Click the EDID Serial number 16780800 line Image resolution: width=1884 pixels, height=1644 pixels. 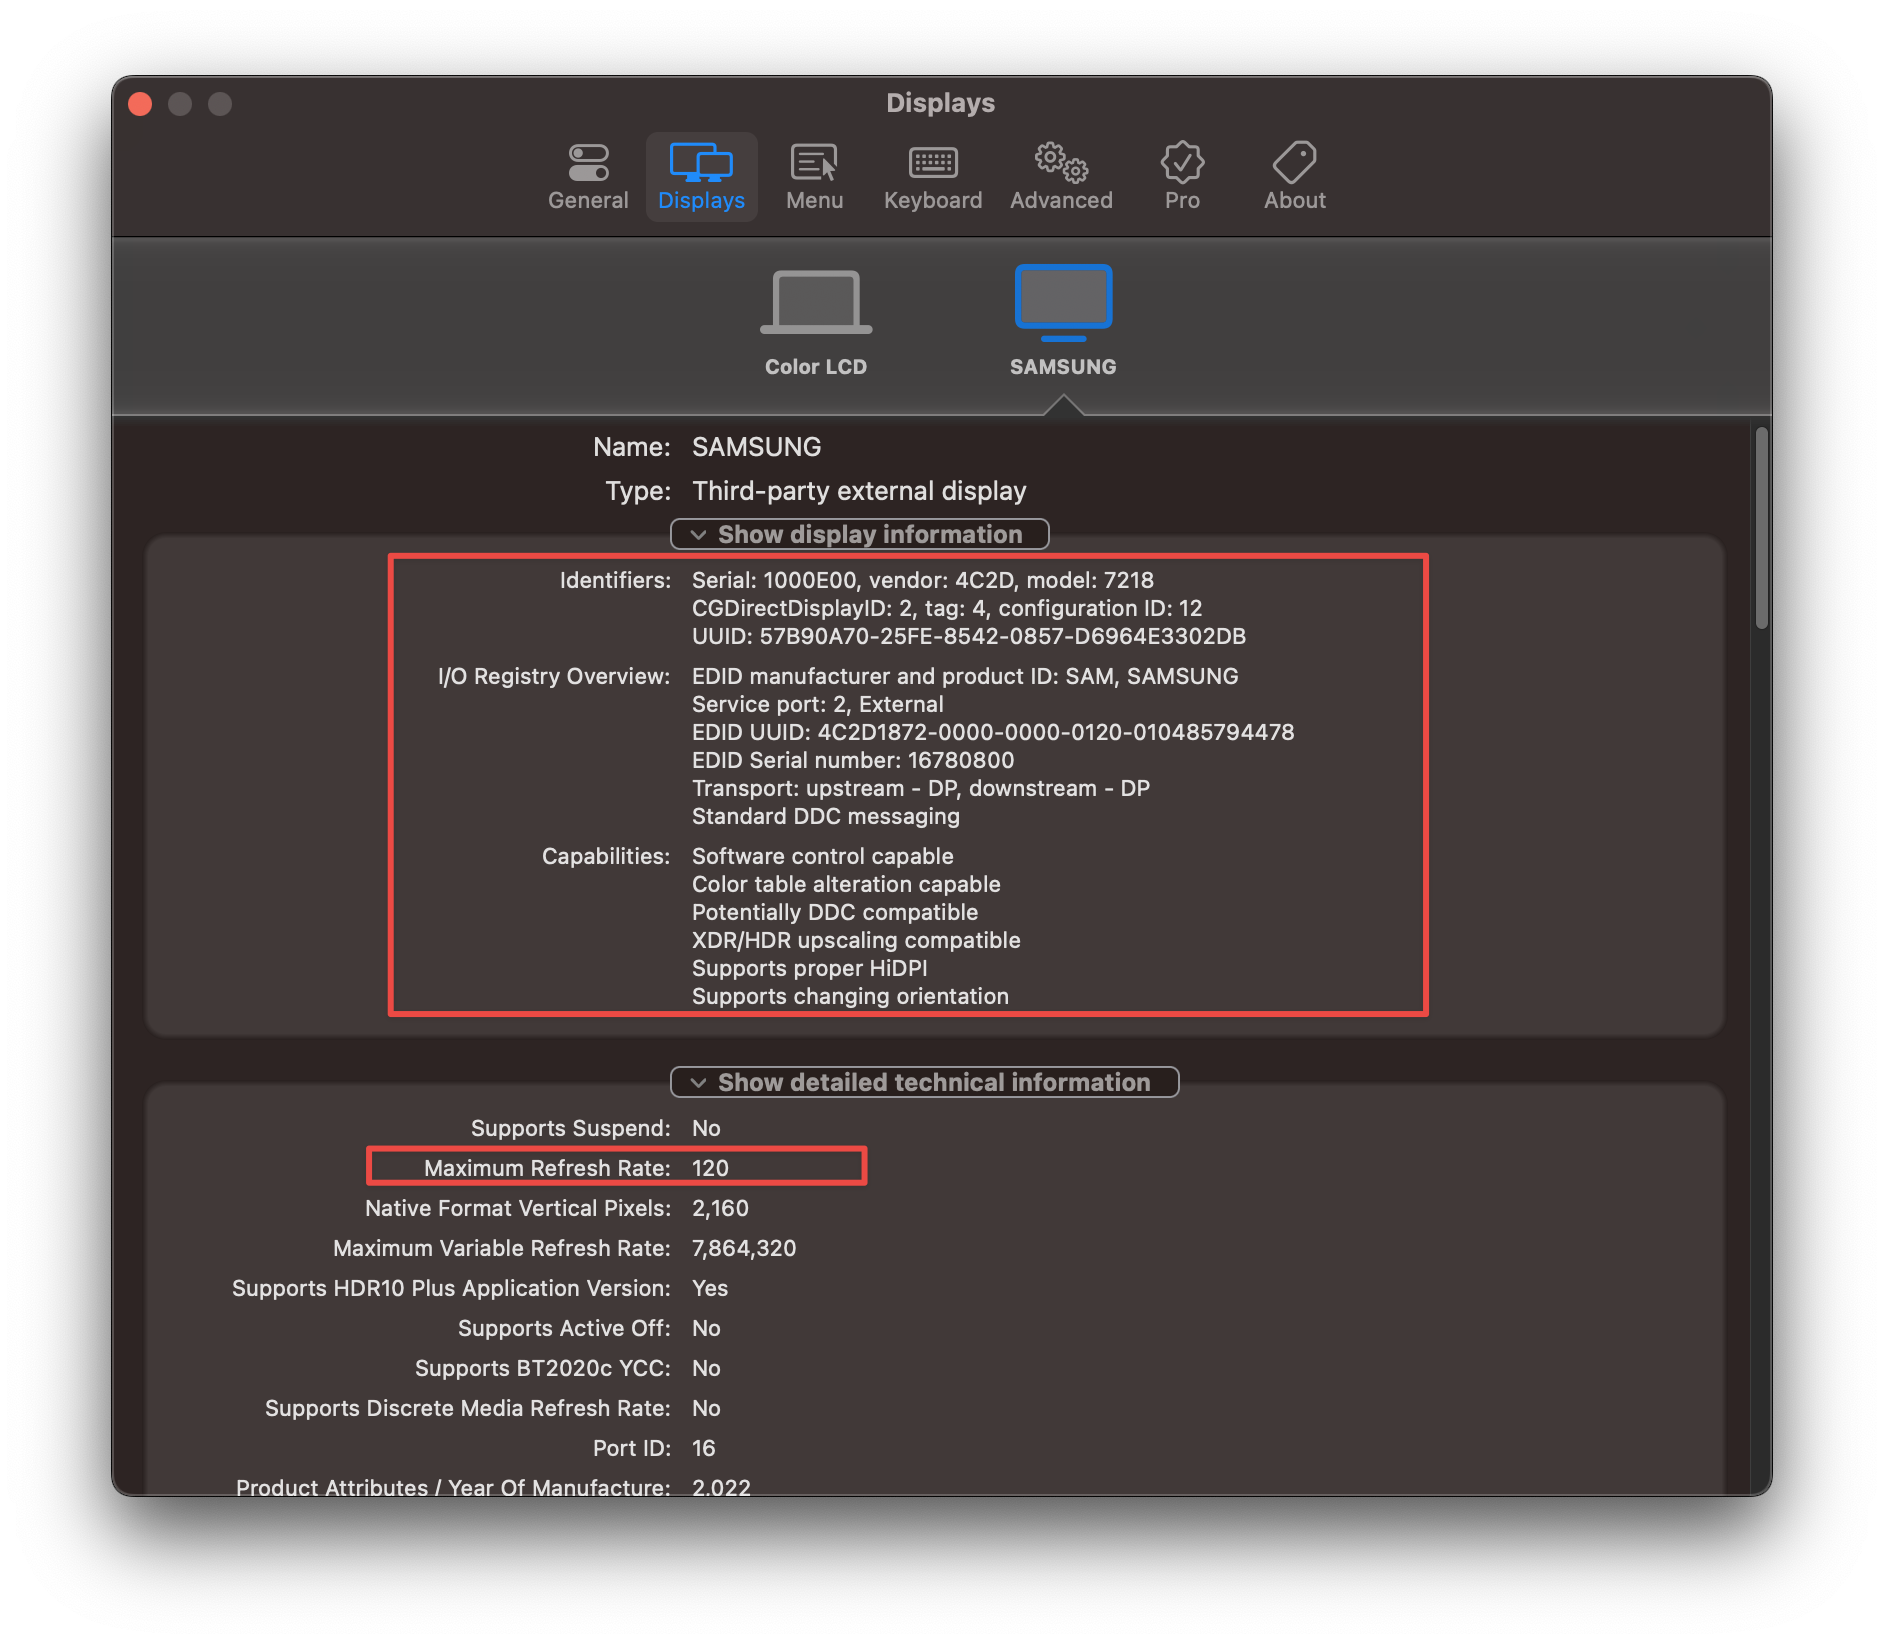[x=853, y=760]
